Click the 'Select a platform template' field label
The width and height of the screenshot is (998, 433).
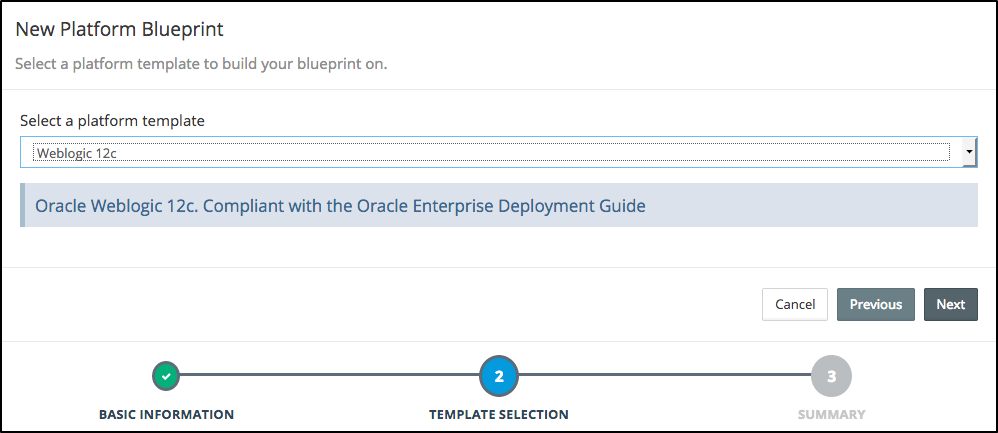click(x=112, y=120)
